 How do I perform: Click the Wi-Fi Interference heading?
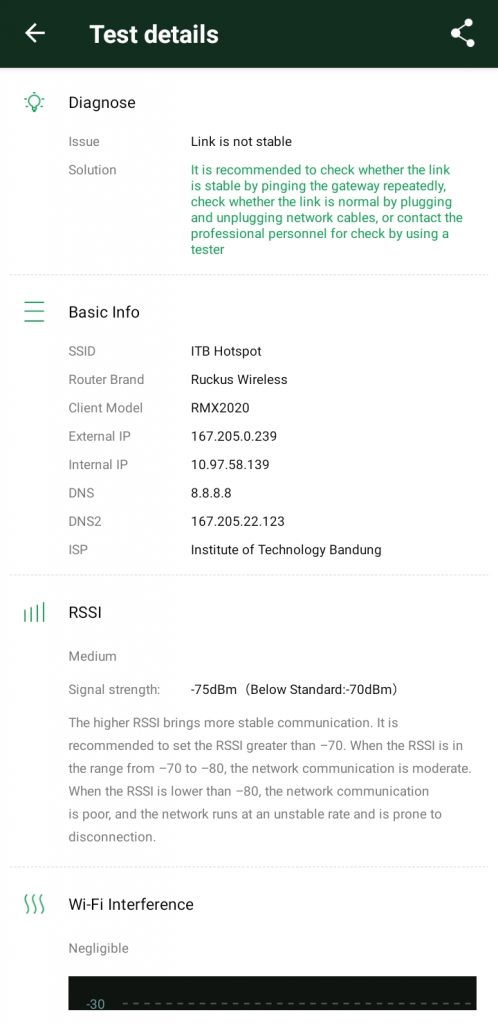(x=131, y=904)
